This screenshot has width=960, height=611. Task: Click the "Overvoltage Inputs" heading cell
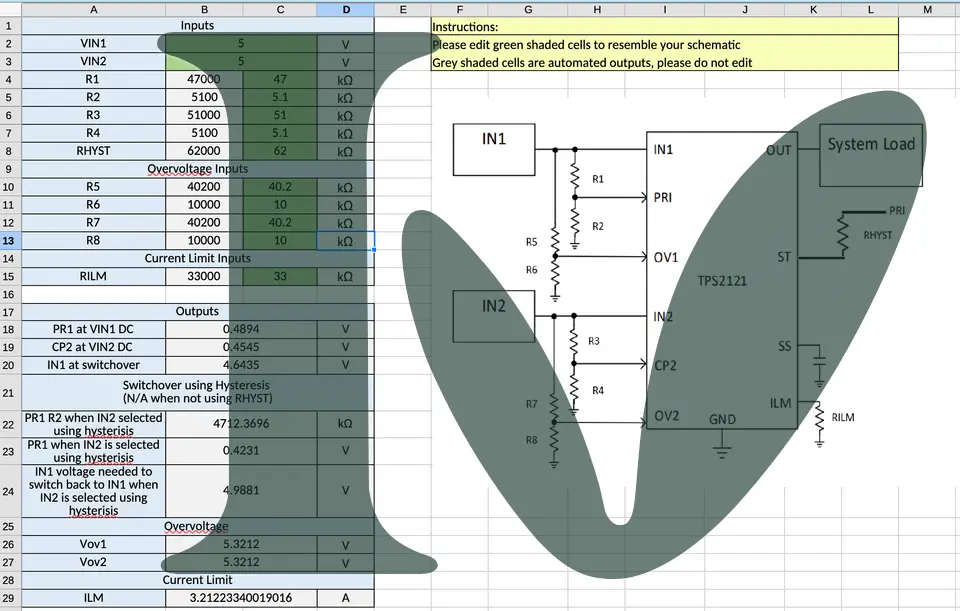[x=198, y=168]
